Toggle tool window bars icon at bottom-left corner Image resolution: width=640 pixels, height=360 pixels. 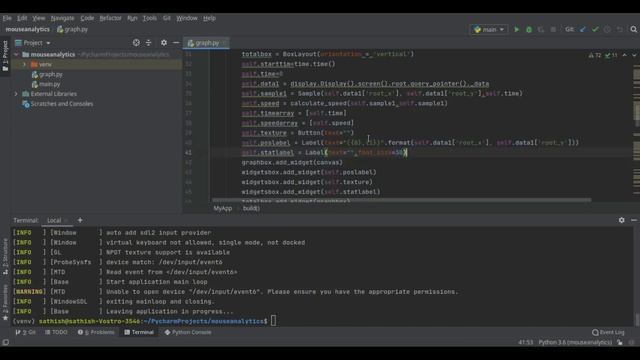(5, 342)
